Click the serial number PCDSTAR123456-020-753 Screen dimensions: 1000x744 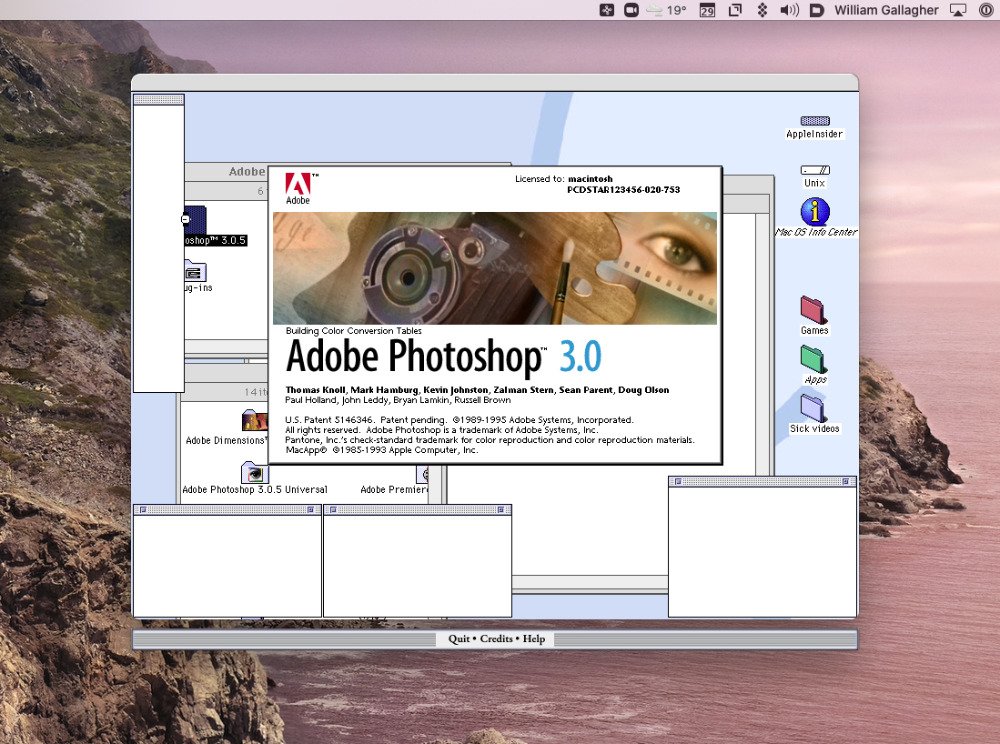[623, 189]
